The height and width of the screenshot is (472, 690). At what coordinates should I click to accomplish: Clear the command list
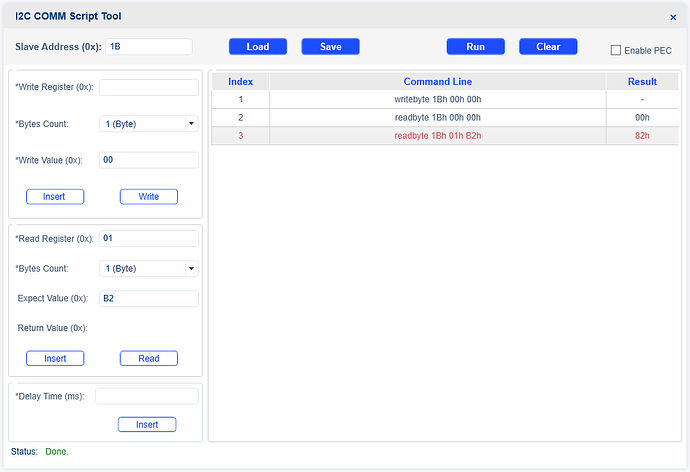coord(548,47)
